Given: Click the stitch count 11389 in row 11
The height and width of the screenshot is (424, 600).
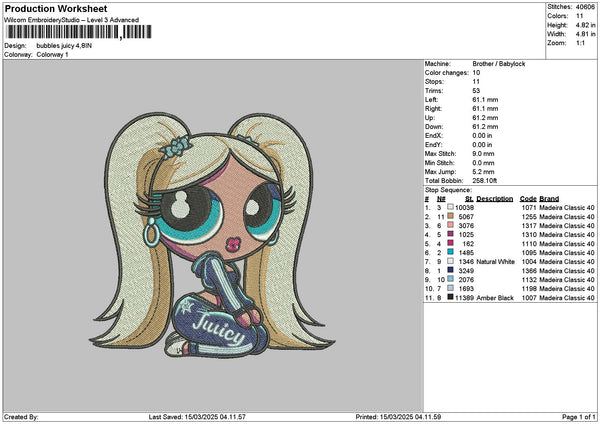Looking at the screenshot, I should [464, 298].
